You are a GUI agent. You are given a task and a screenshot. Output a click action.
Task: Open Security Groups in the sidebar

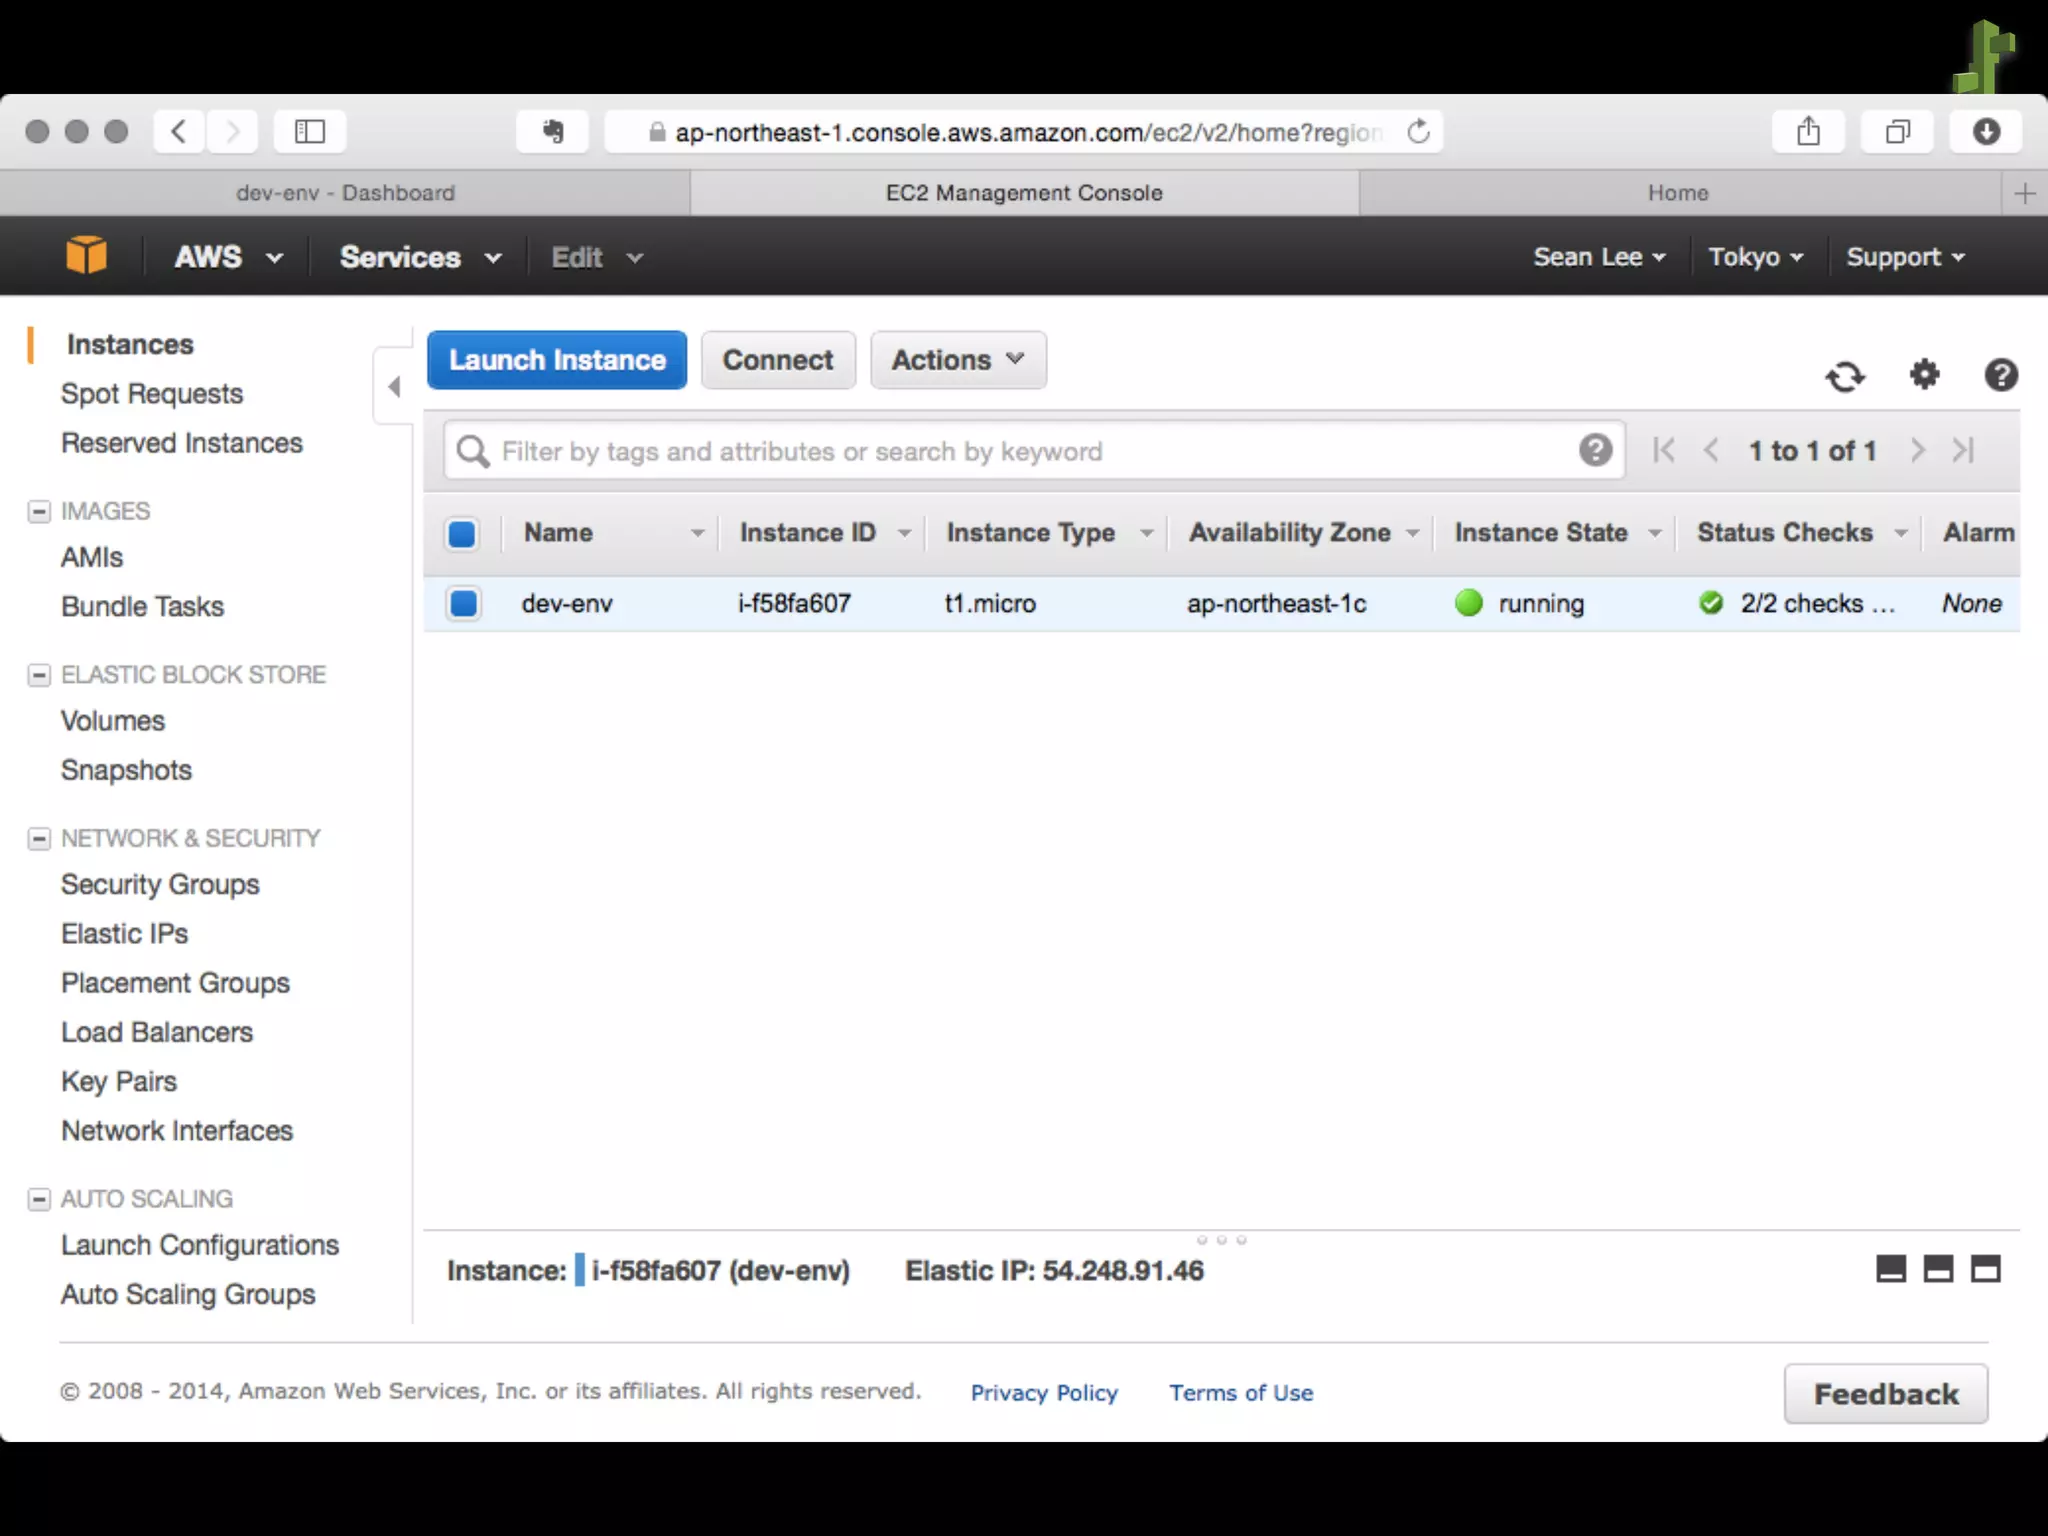click(160, 884)
